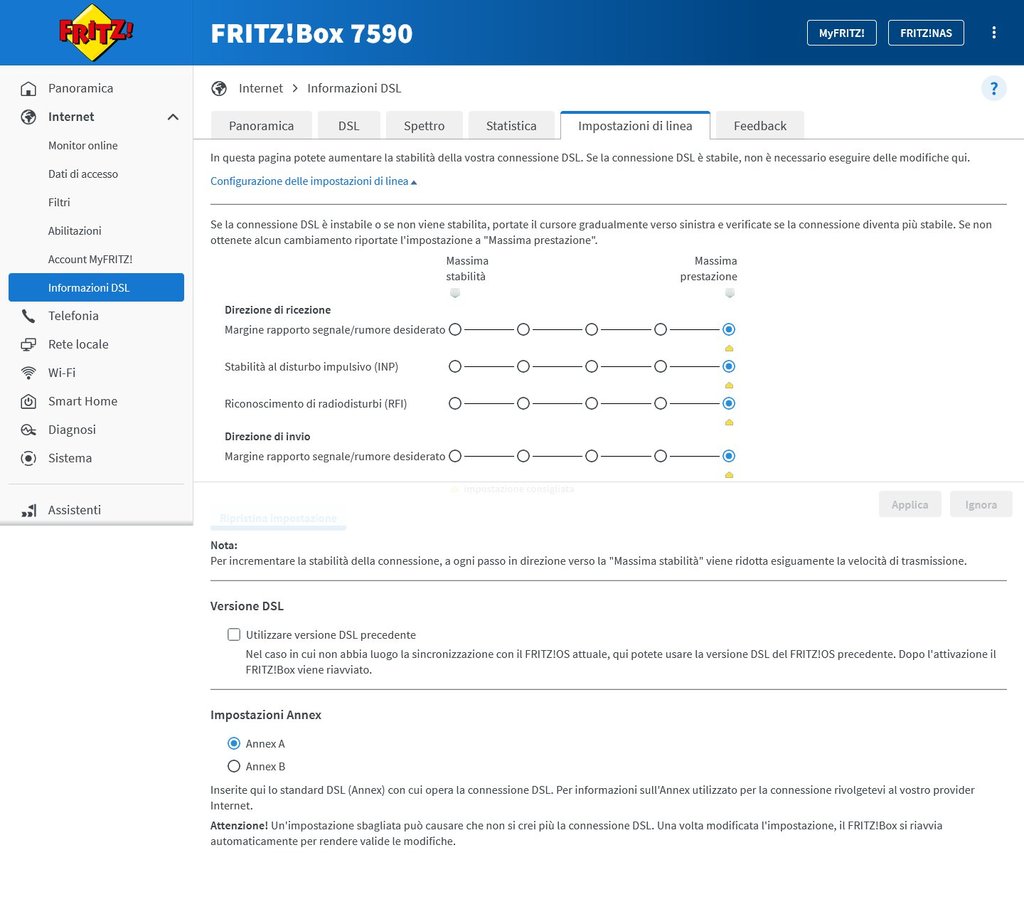Click the Ignora button

point(981,504)
